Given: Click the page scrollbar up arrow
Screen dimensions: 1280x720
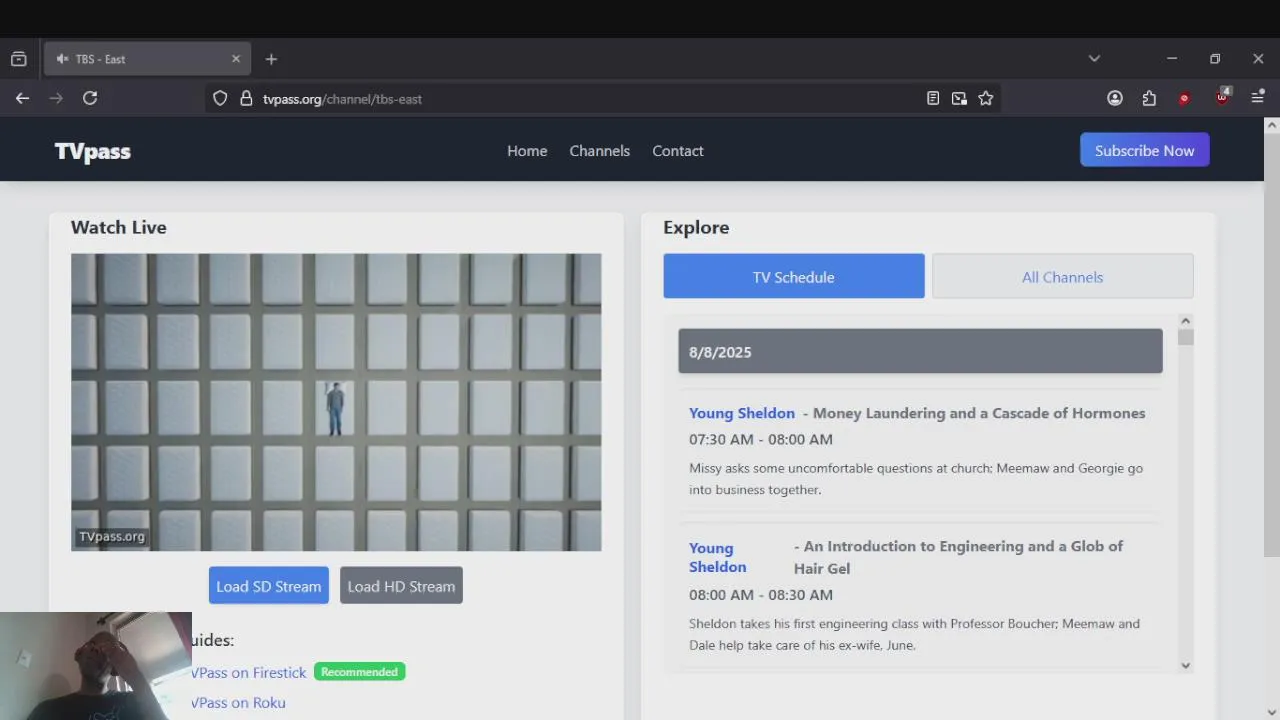Looking at the screenshot, I should [x=1272, y=125].
